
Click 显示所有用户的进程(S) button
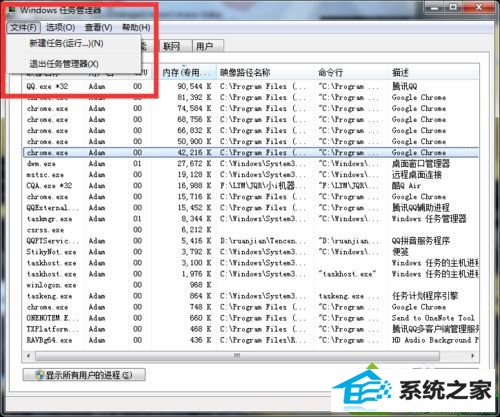click(84, 375)
